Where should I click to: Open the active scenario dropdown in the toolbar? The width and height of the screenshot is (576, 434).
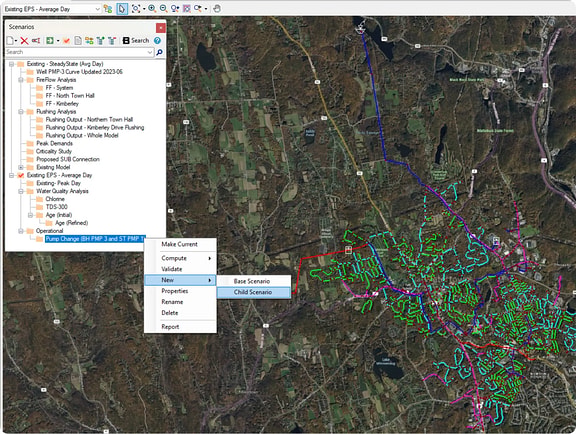tap(98, 9)
